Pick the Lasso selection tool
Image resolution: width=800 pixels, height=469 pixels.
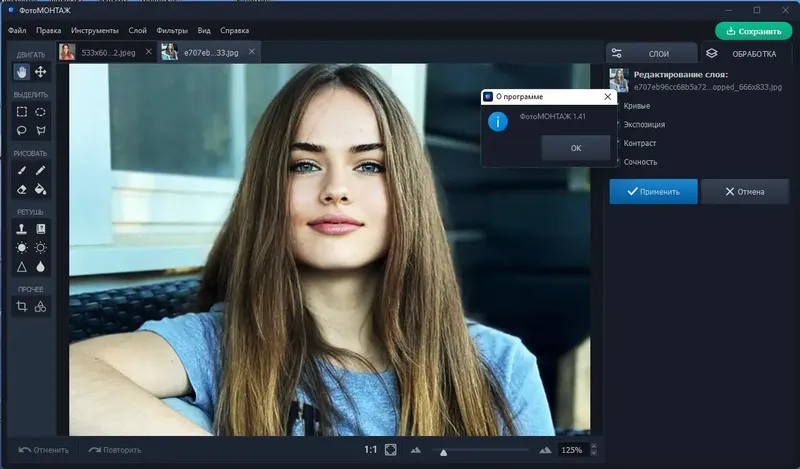[x=22, y=130]
